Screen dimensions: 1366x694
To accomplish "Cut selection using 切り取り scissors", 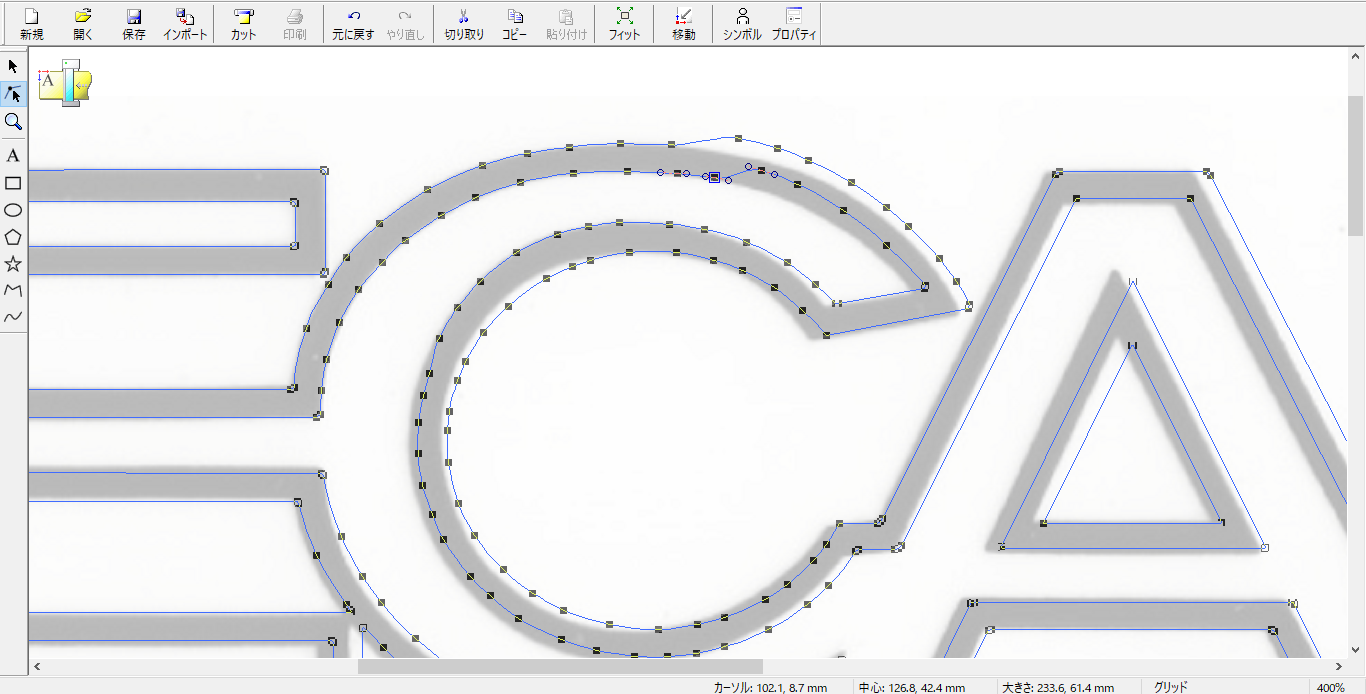I will pyautogui.click(x=464, y=23).
